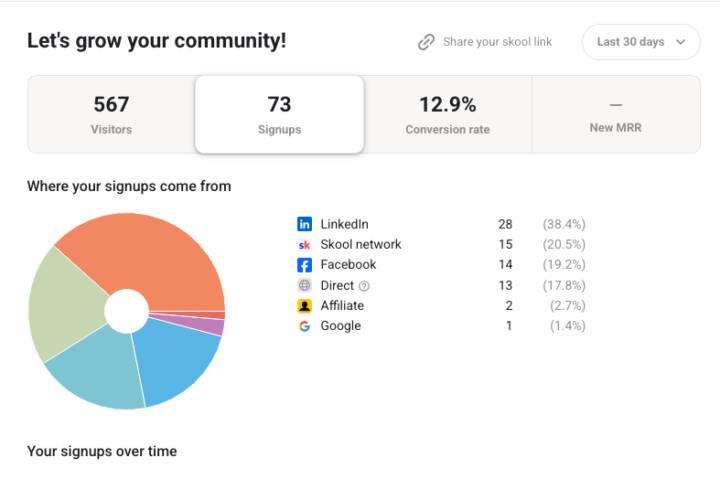Click the Facebook source icon

coord(305,265)
